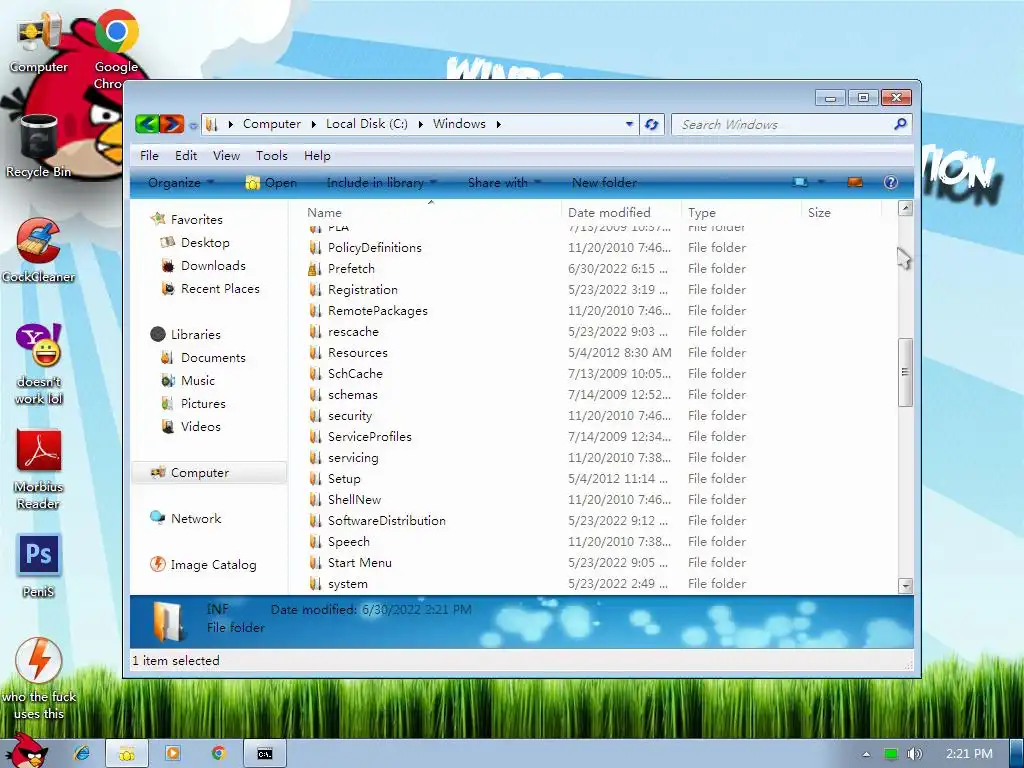Open the File menu
This screenshot has height=768, width=1024.
point(149,155)
